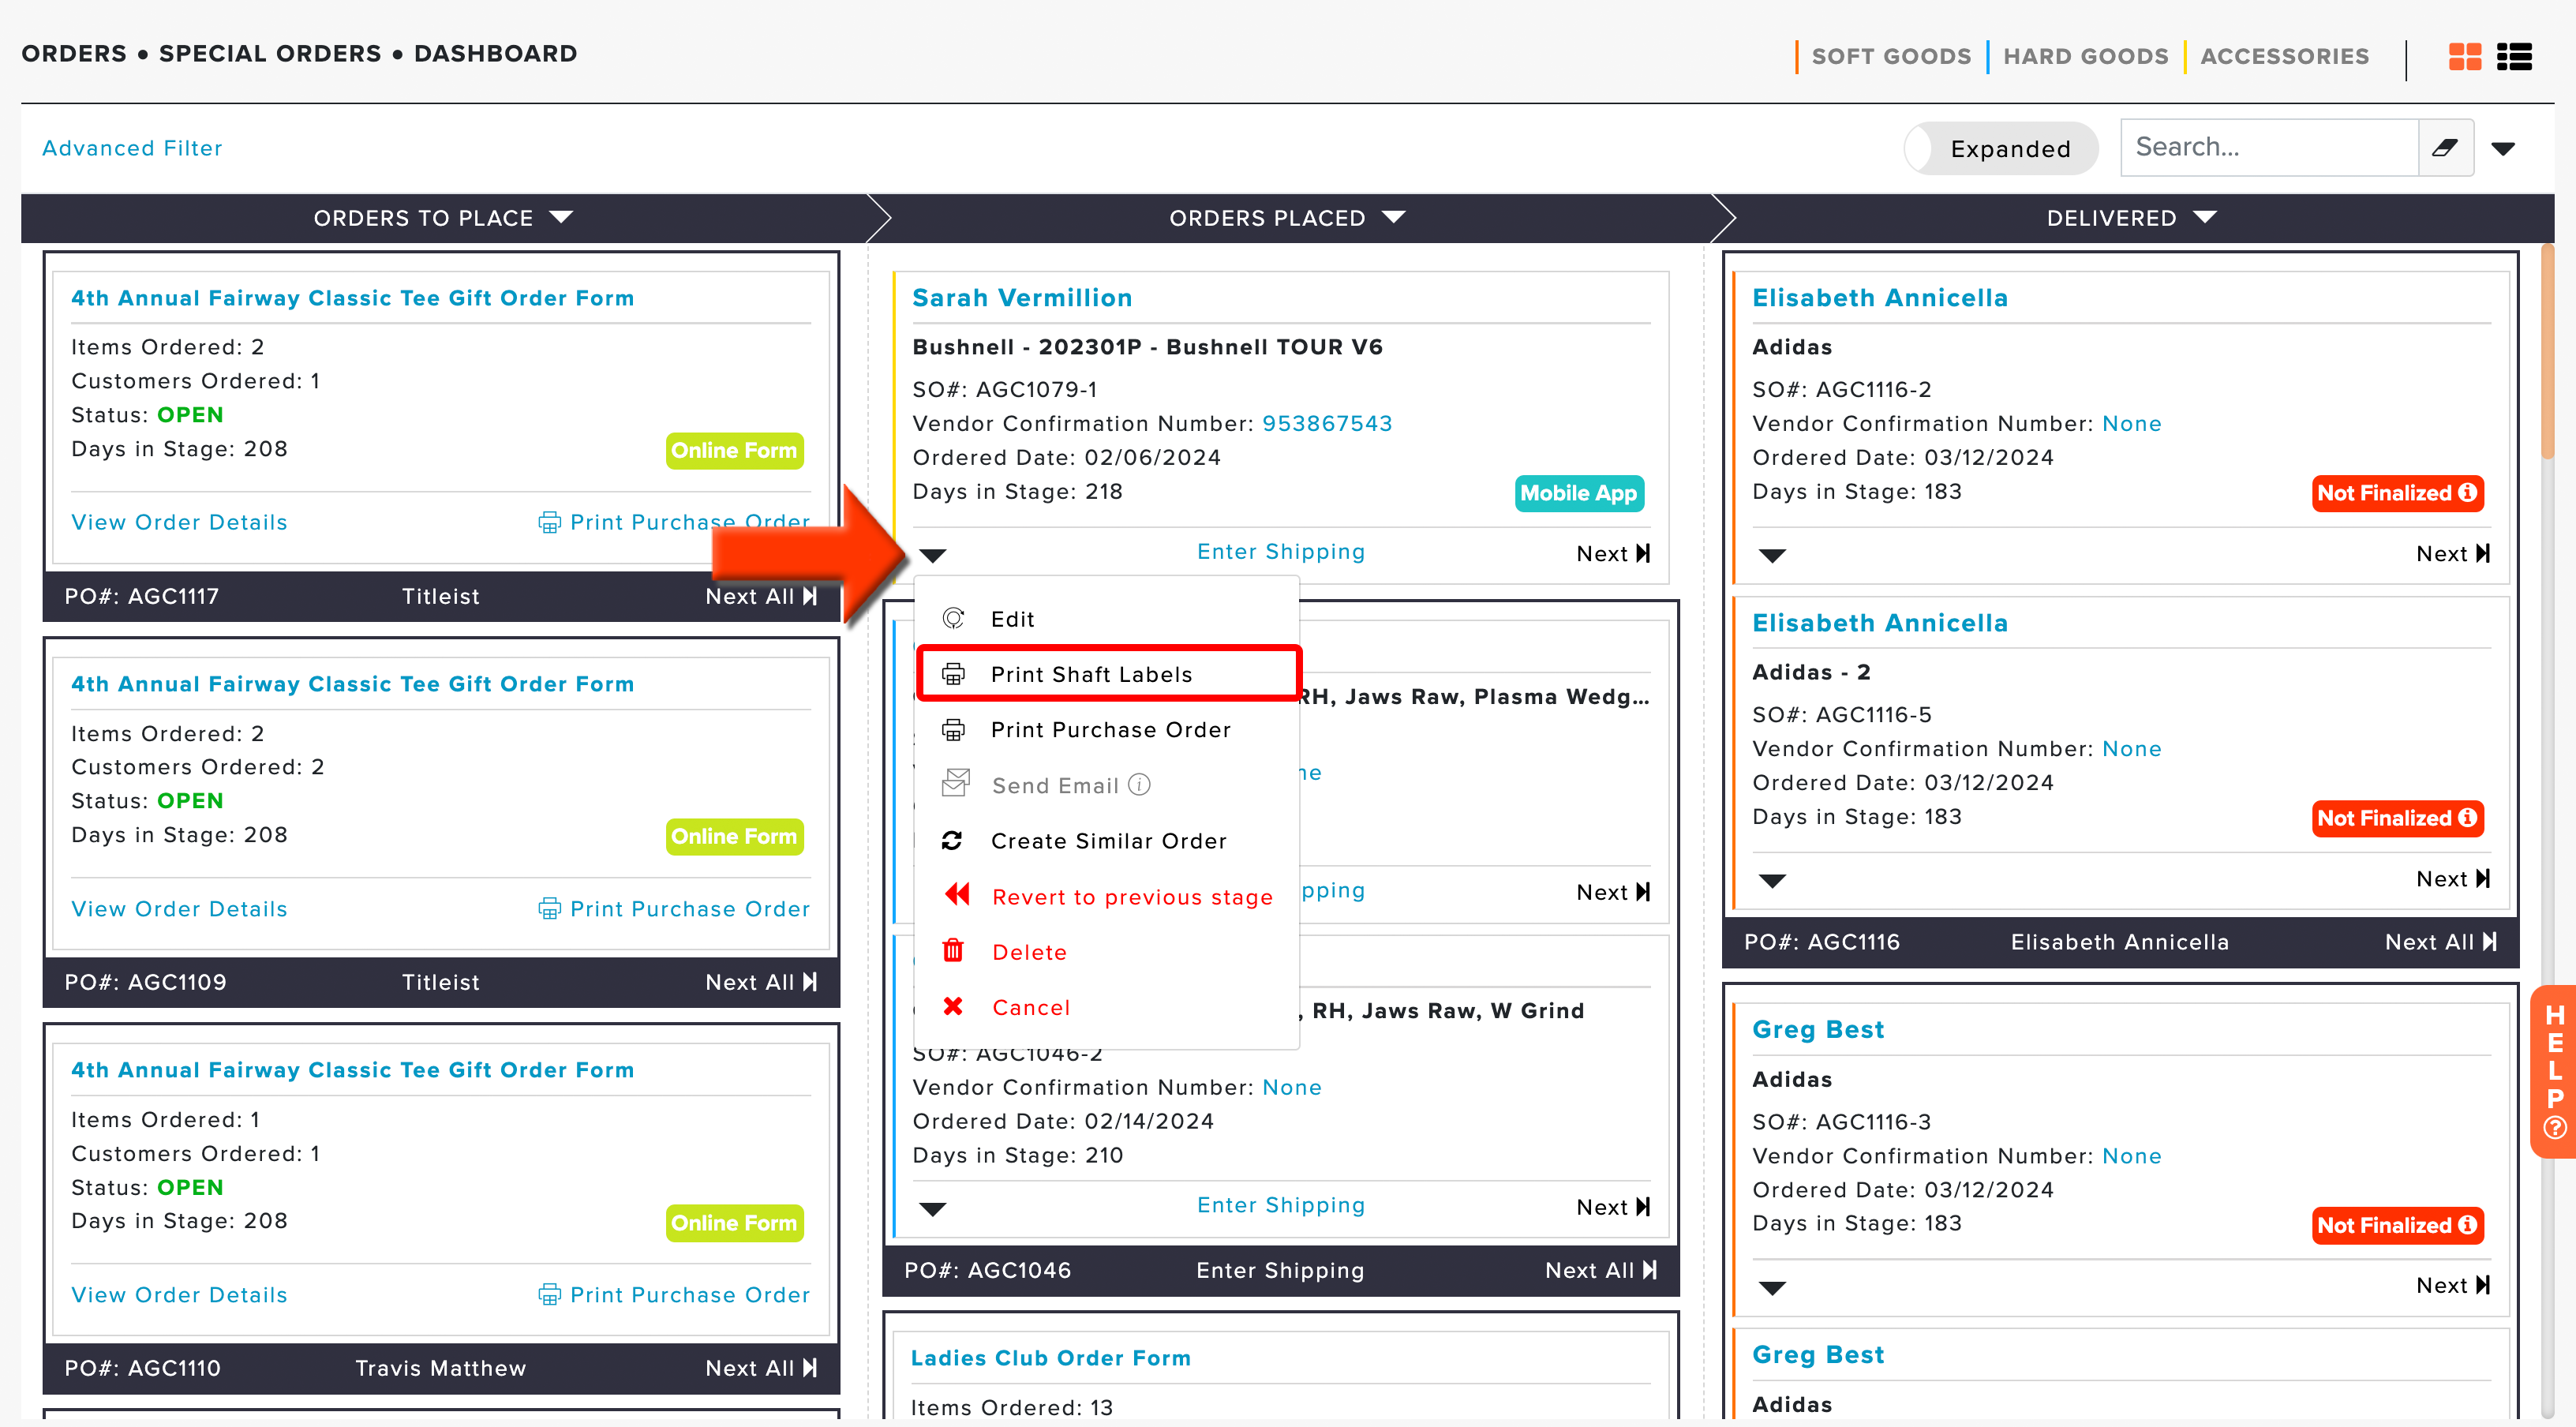Click the Mobile App badge
This screenshot has height=1427, width=2576.
[1579, 493]
